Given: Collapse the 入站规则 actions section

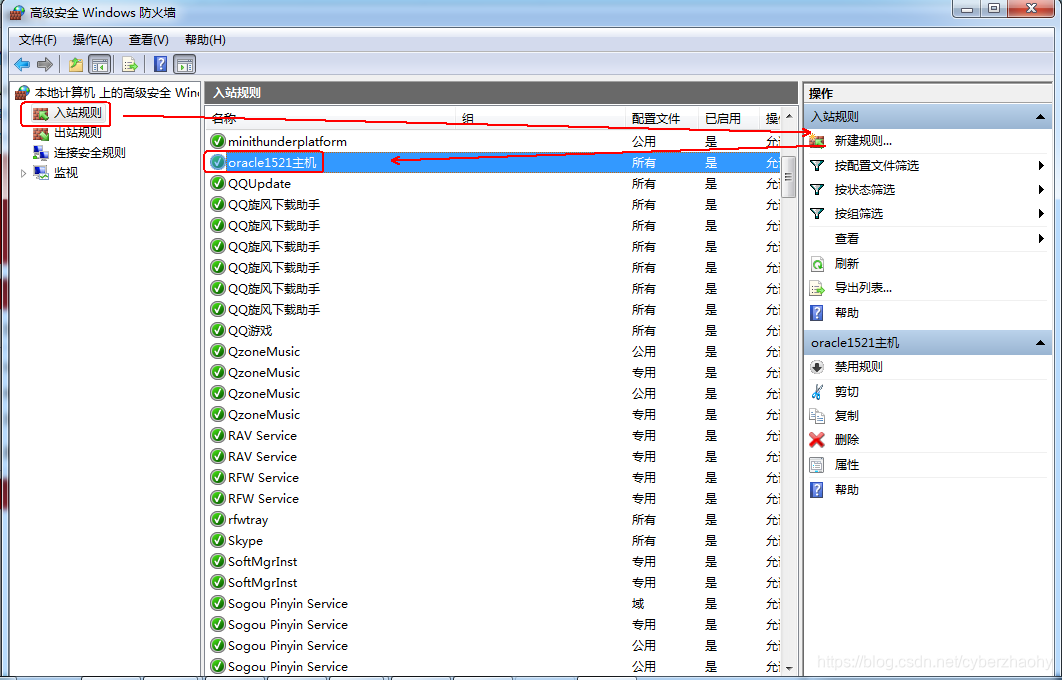Looking at the screenshot, I should coord(1040,117).
